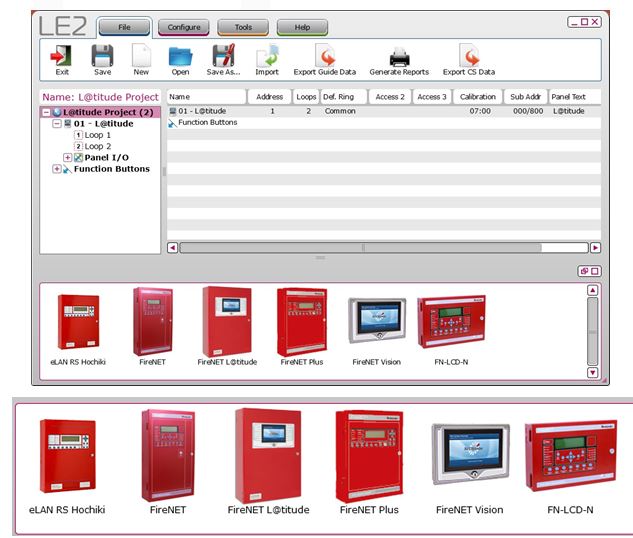633x538 pixels.
Task: Select the FireNET panel in the window palette
Action: pos(153,322)
